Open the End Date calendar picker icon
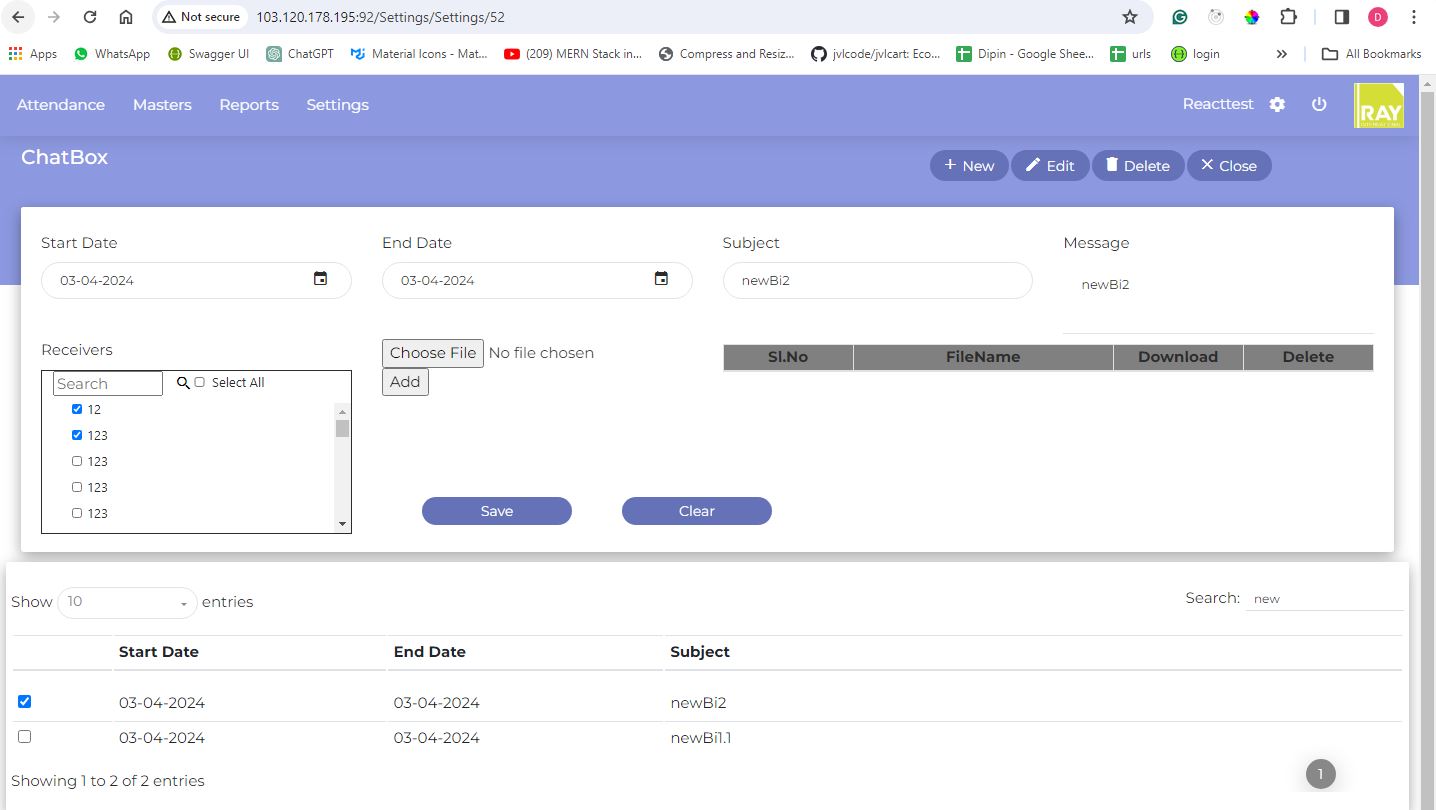 (x=661, y=279)
